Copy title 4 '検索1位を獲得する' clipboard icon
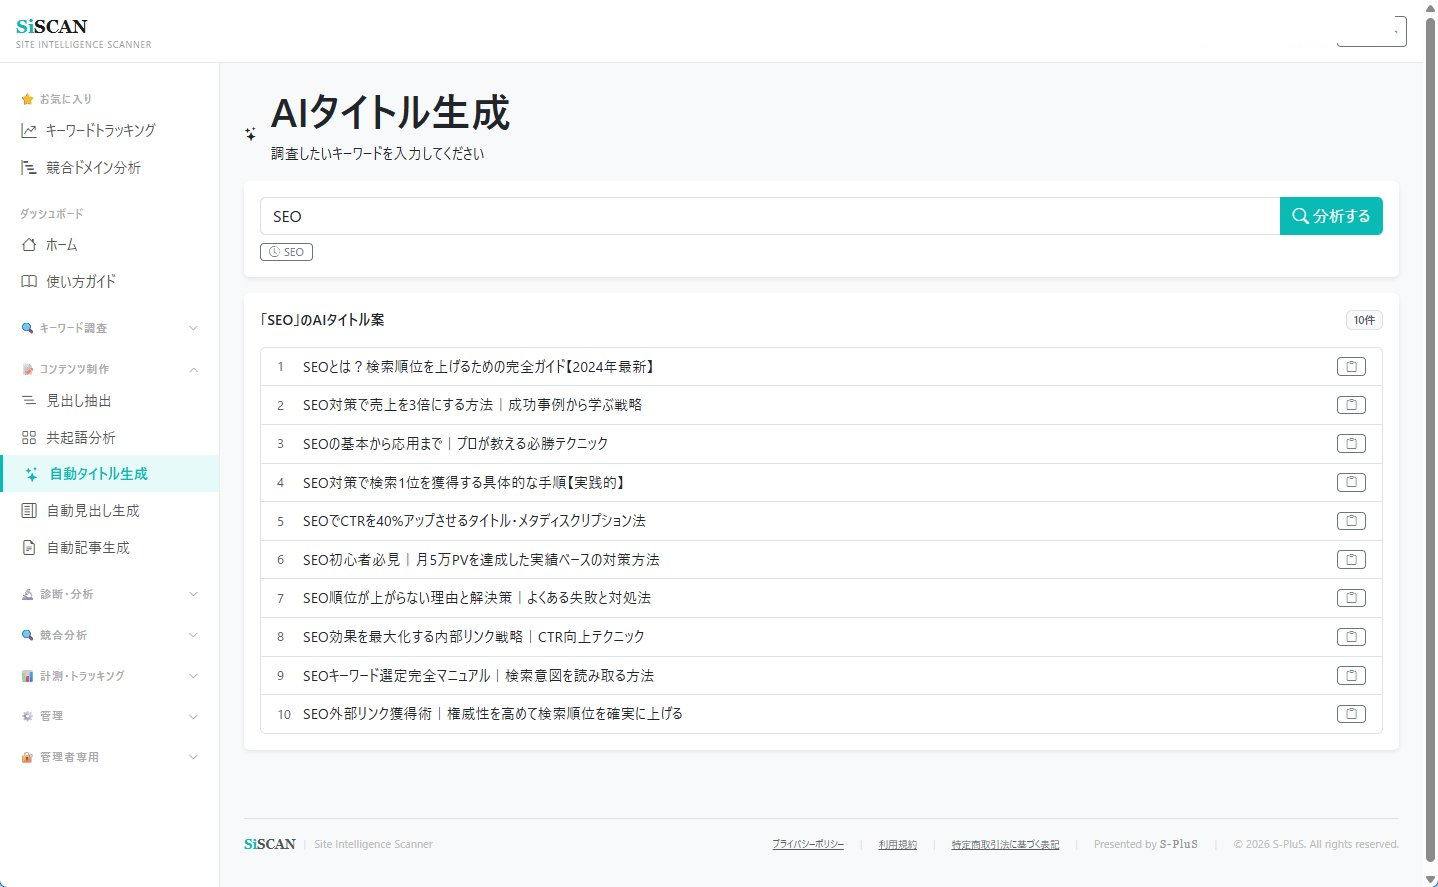 pyautogui.click(x=1351, y=482)
